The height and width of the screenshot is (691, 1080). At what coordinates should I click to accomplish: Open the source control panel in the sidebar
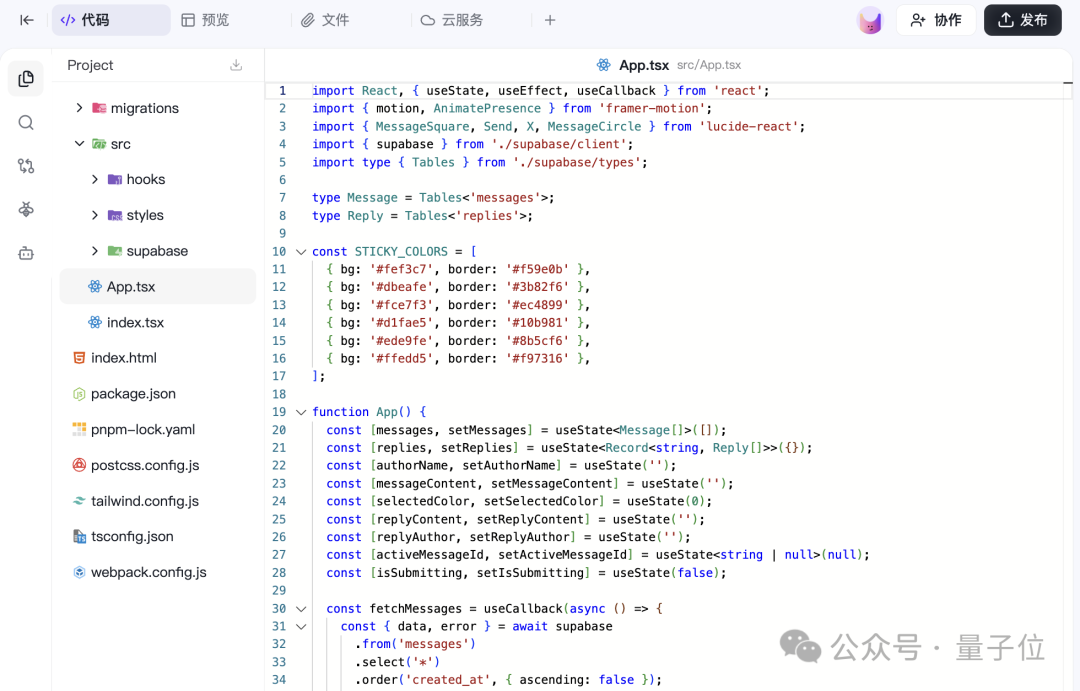tap(25, 166)
